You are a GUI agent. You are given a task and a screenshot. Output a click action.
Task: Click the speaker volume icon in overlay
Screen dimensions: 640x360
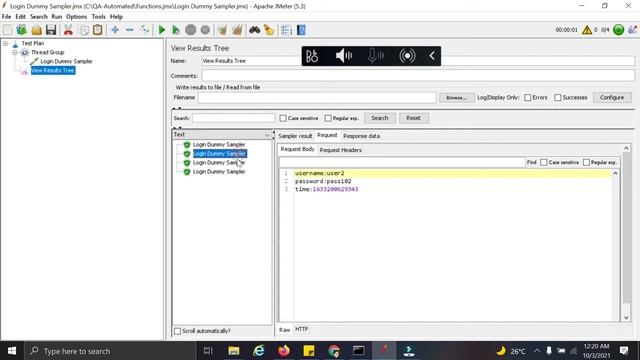click(344, 56)
